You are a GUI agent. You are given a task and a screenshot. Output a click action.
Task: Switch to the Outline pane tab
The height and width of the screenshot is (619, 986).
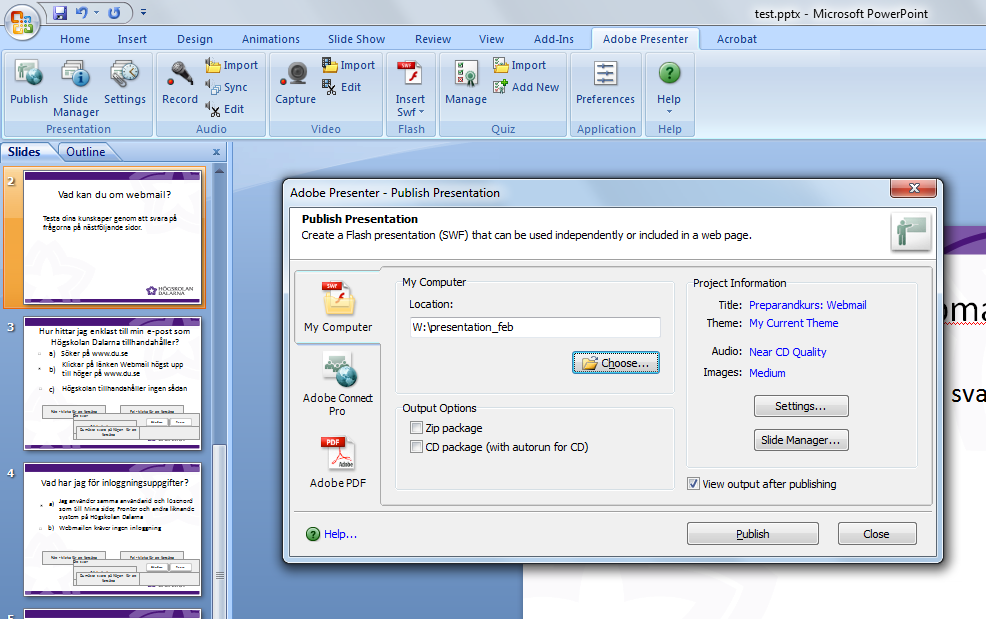point(86,152)
